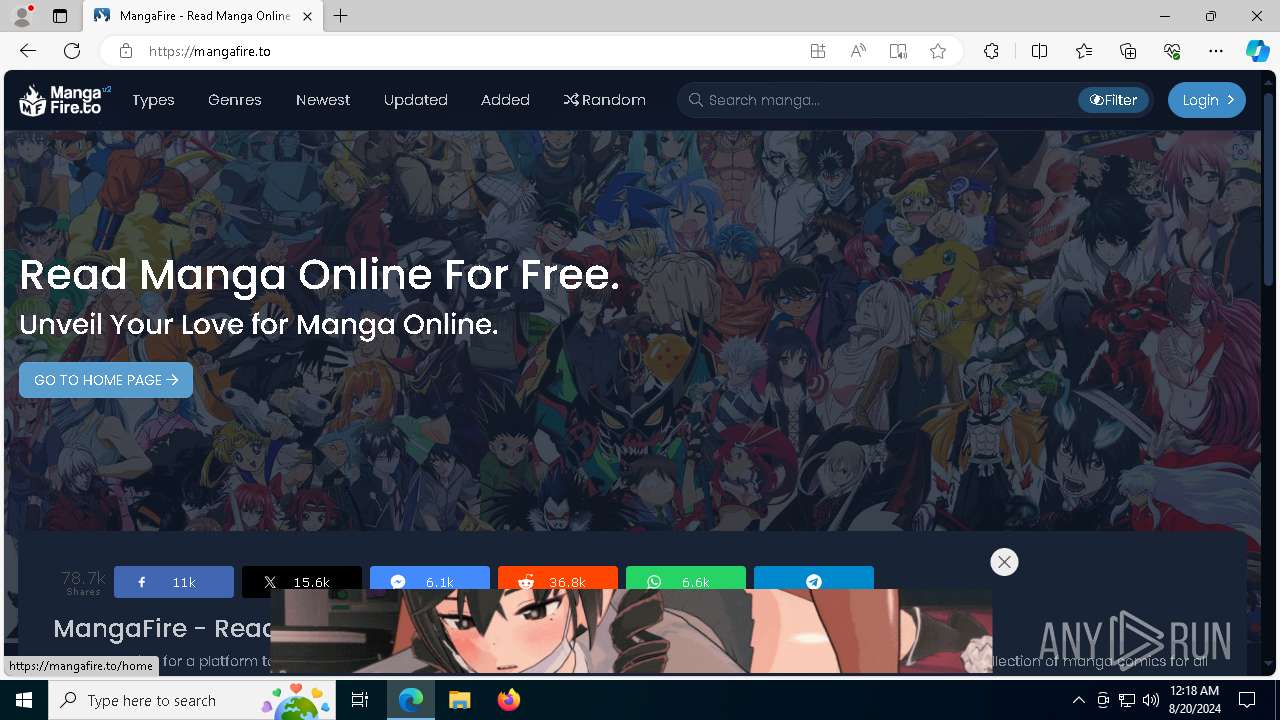Go to Newest manga

[x=323, y=100]
